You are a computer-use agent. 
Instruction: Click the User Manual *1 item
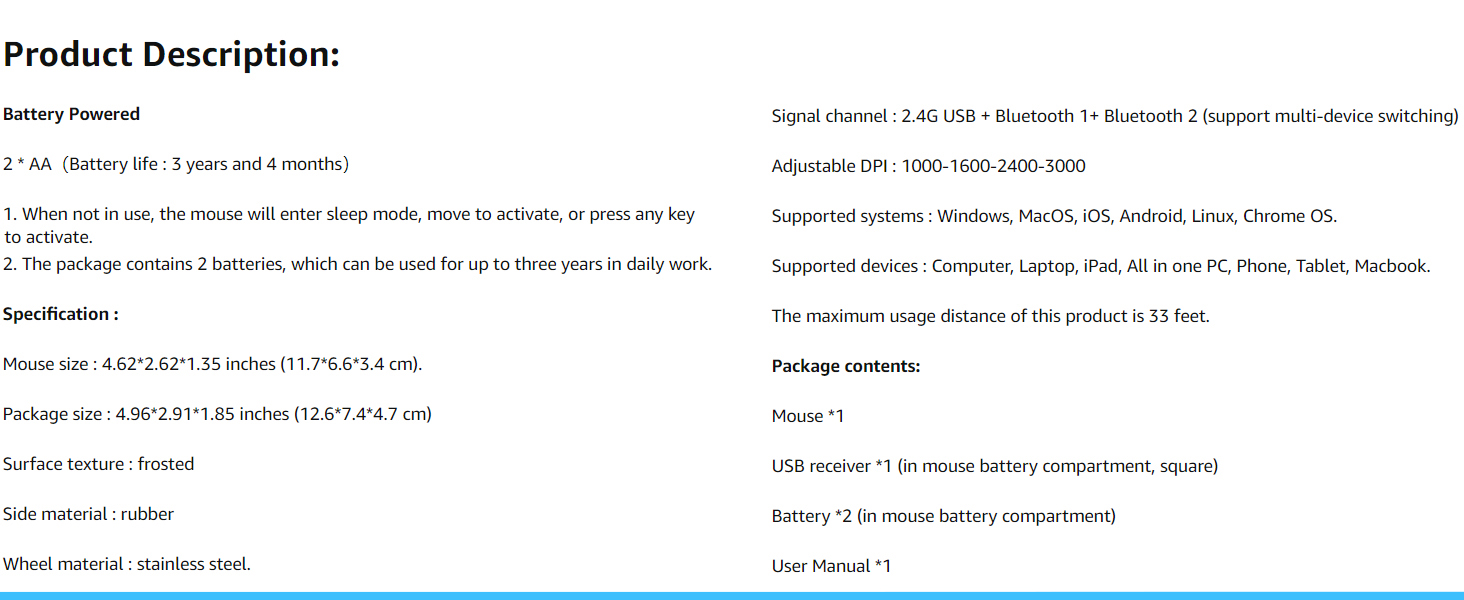[831, 566]
